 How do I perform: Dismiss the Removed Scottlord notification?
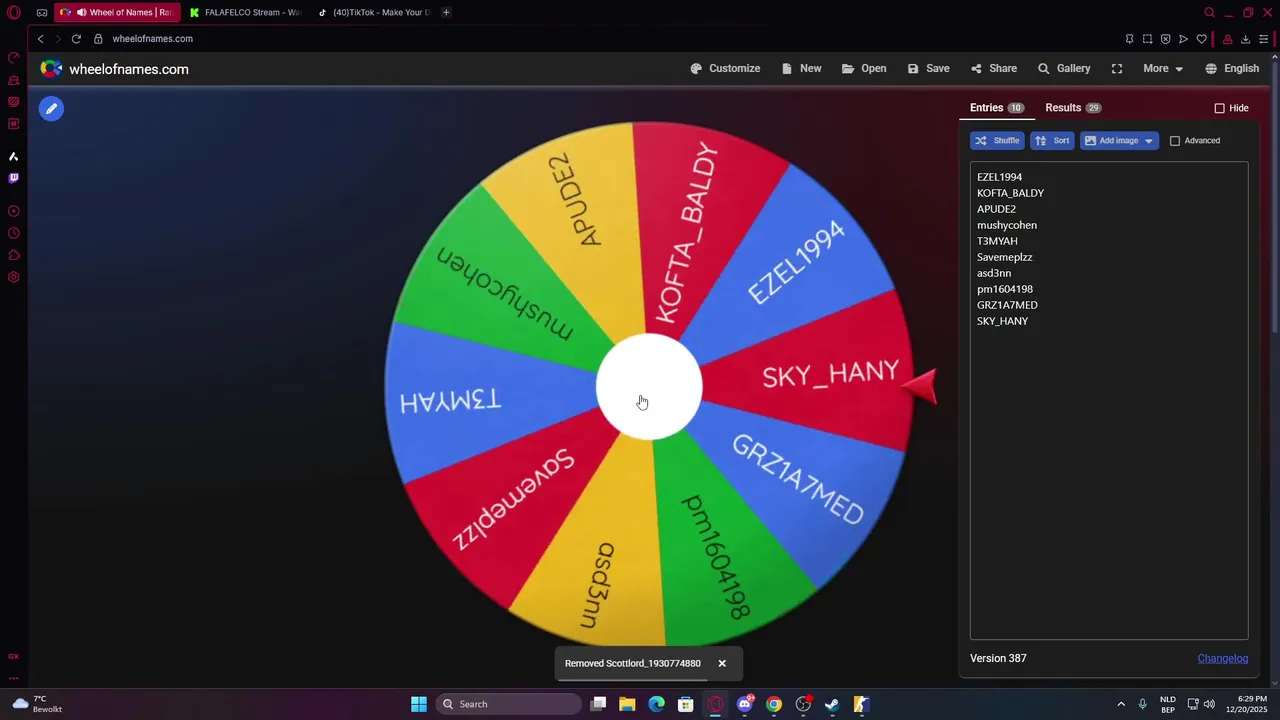(722, 663)
